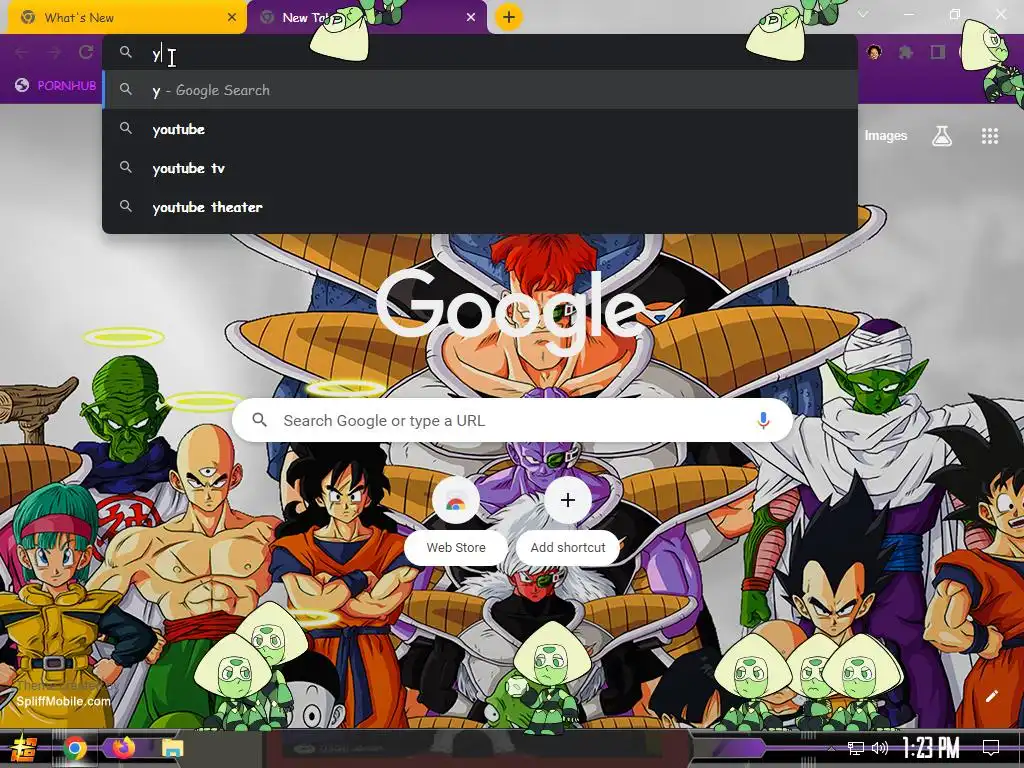Open a new tab with the plus button
The width and height of the screenshot is (1024, 768).
509,17
